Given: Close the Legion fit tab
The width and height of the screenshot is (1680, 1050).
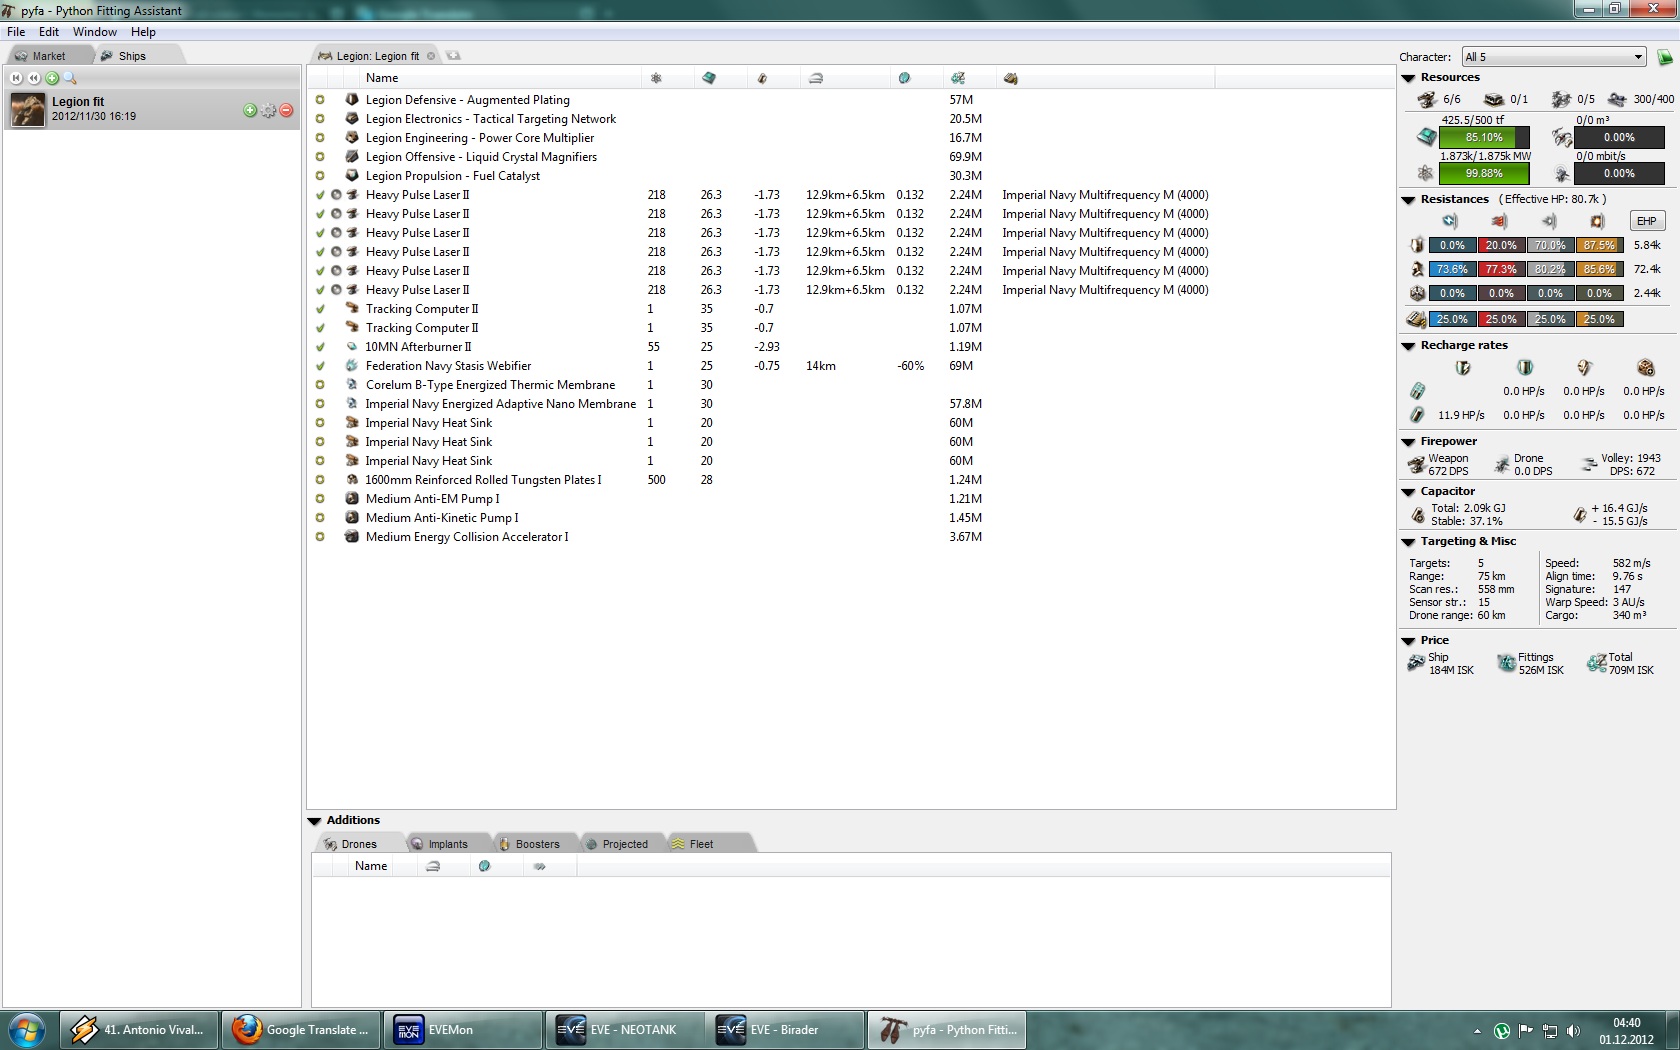Looking at the screenshot, I should tap(431, 56).
